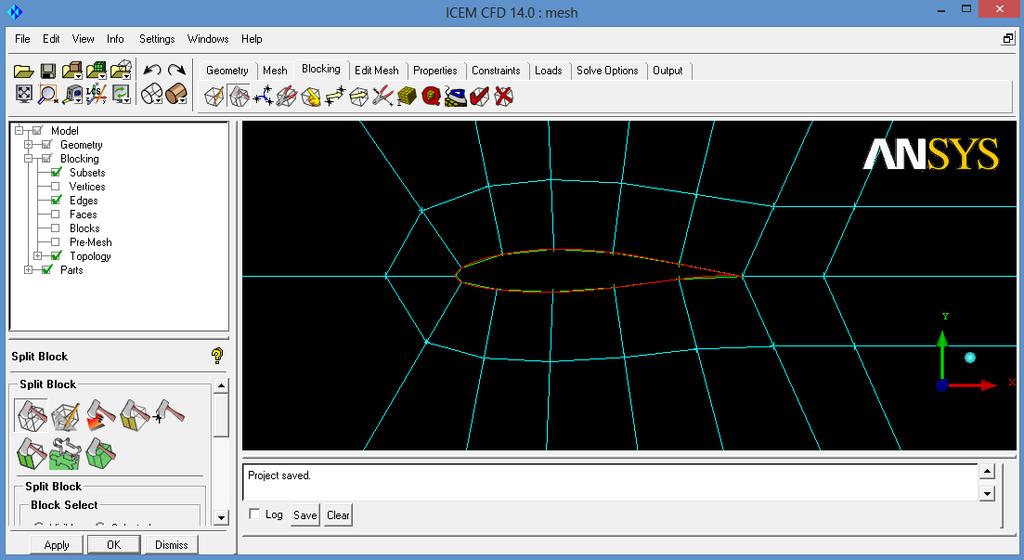Viewport: 1024px width, 560px height.
Task: Open the Windows menu
Action: click(x=208, y=39)
